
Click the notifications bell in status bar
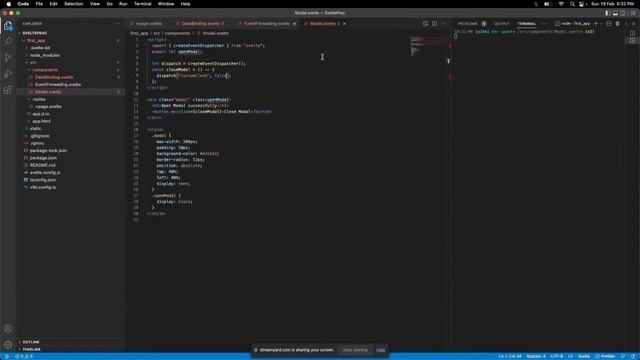[x=633, y=356]
